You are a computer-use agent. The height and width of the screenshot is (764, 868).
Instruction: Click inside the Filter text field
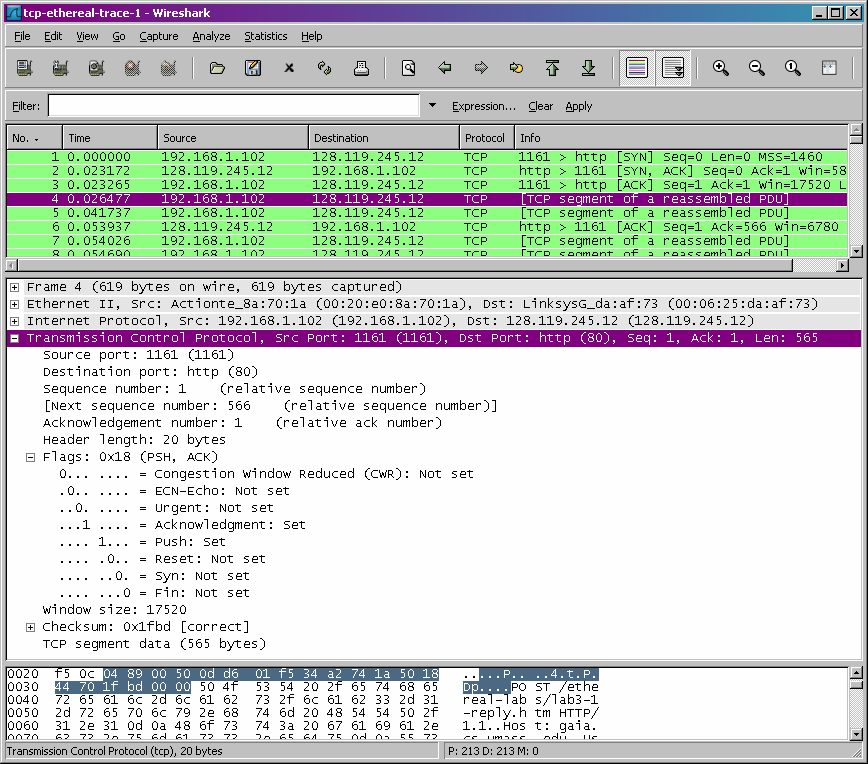click(234, 105)
